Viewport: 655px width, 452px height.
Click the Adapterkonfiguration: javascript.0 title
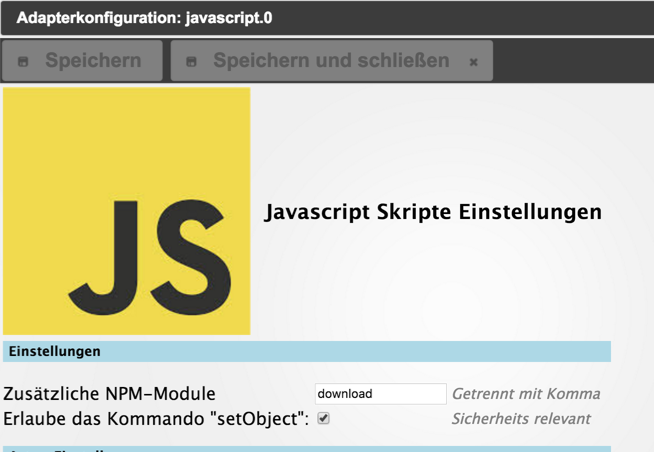(145, 18)
